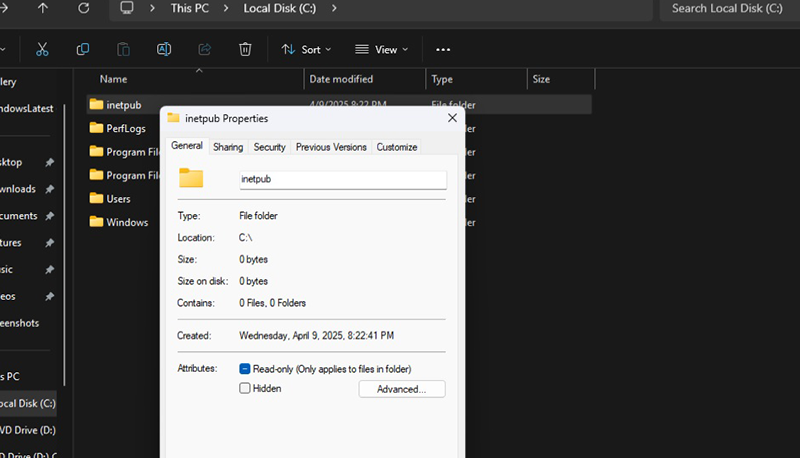
Task: Expand chevron after Local Disk (C:) breadcrumb
Action: (333, 8)
